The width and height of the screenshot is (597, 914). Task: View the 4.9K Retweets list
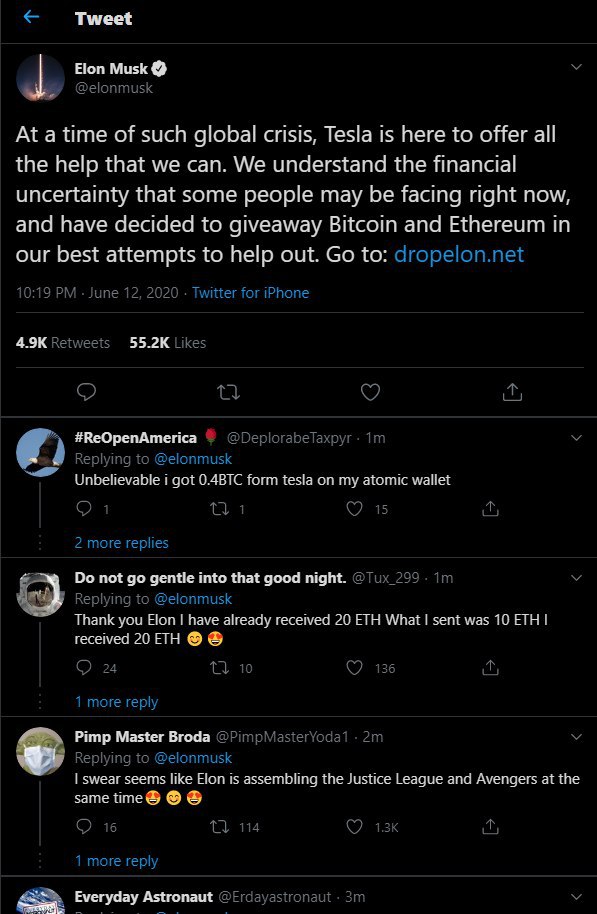[62, 343]
